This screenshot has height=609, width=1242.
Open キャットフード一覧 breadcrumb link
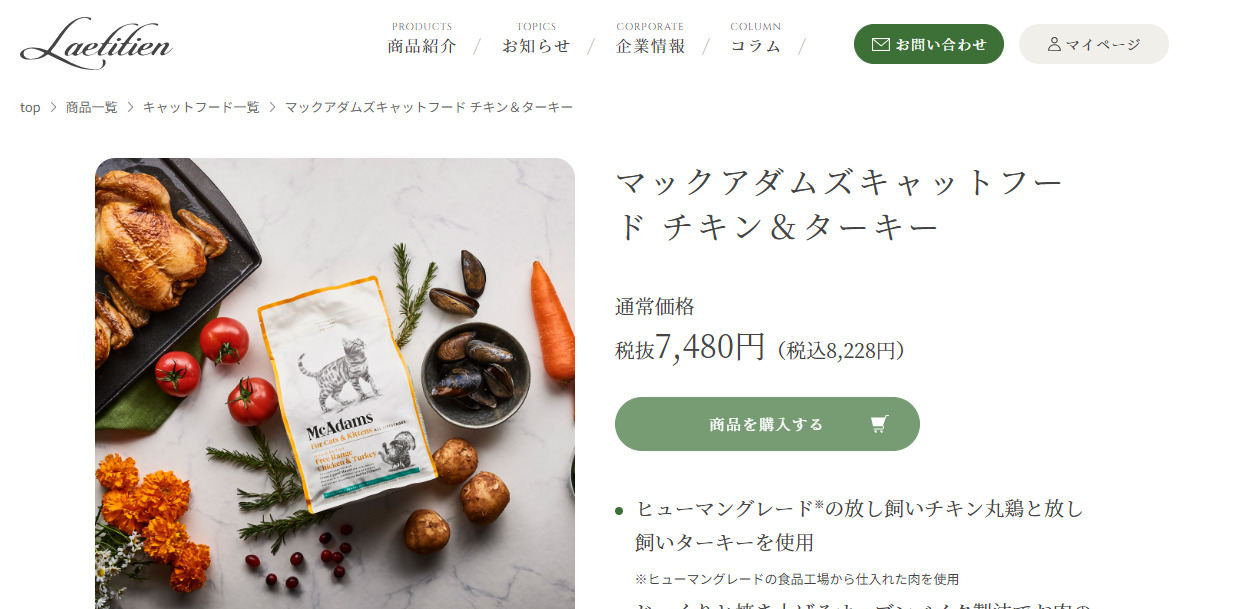coord(201,107)
